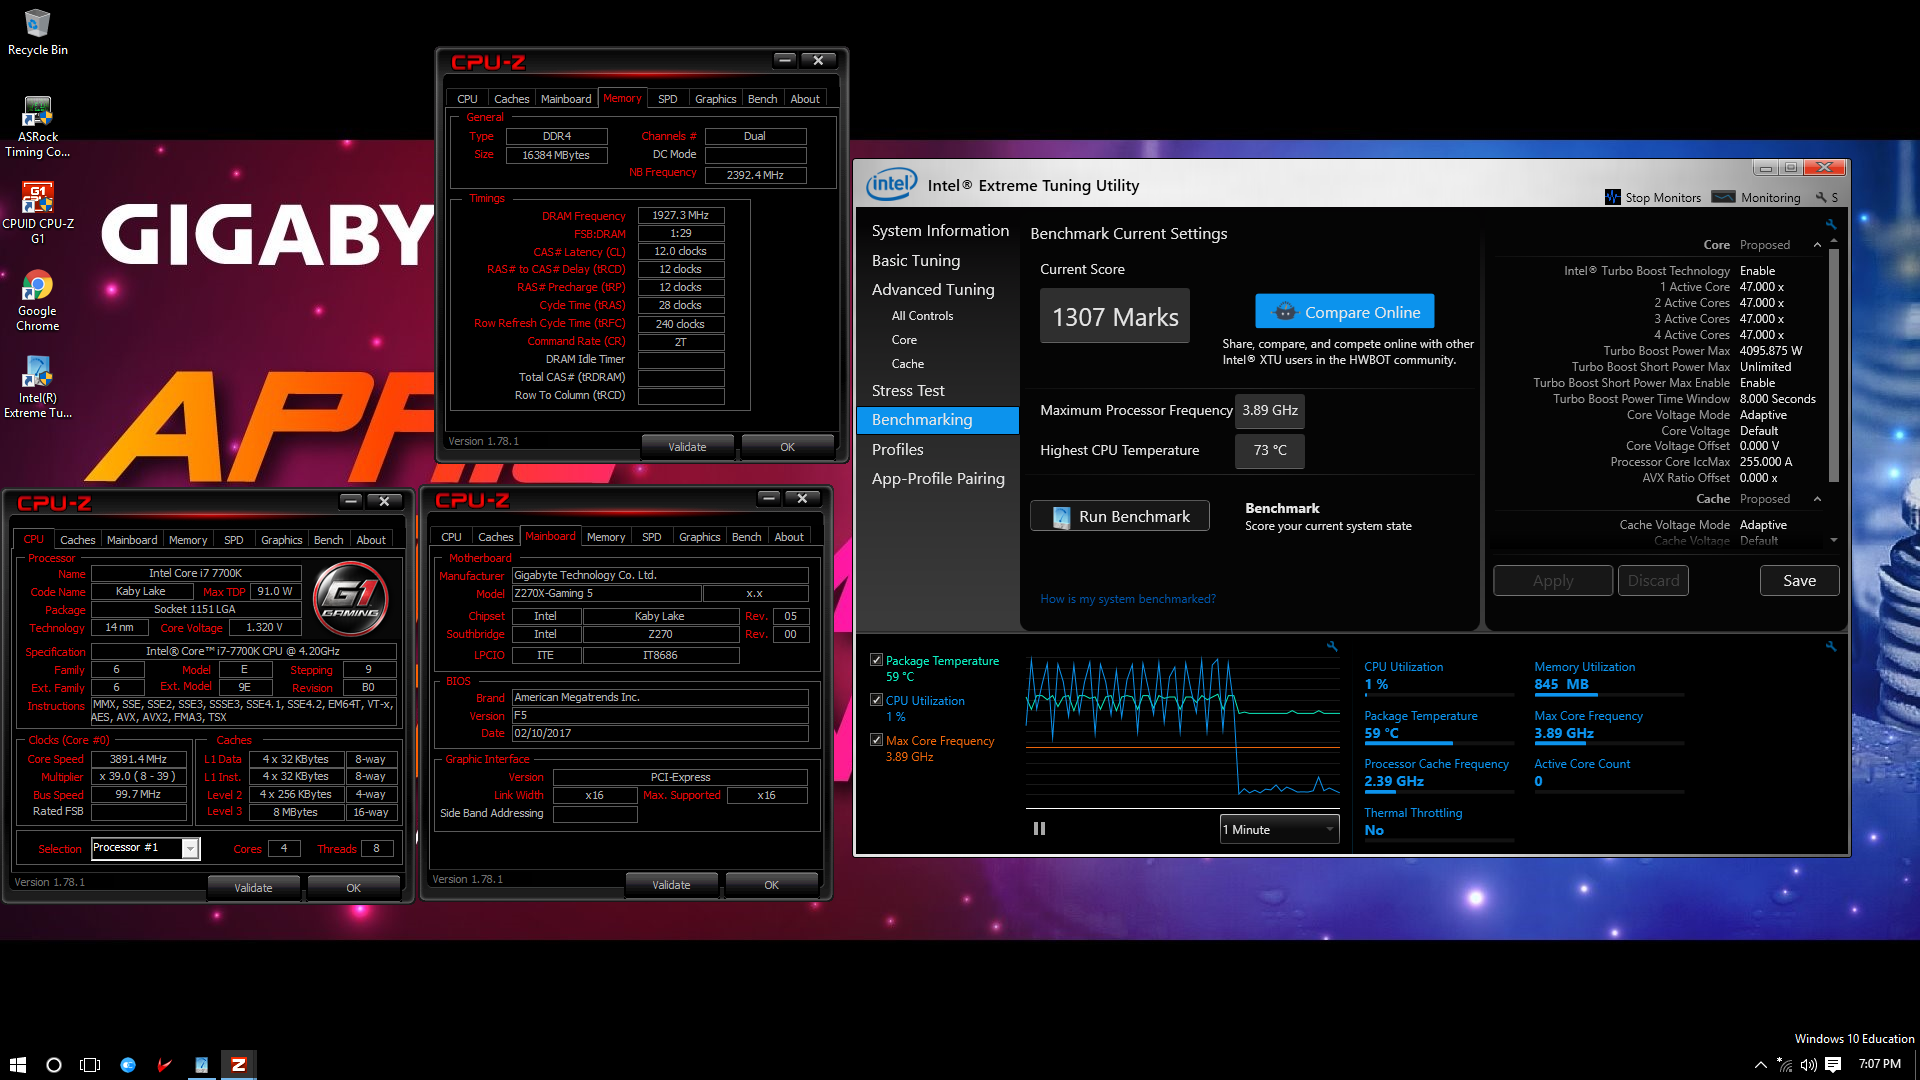Toggle the Package Temperature checkbox
This screenshot has width=1920, height=1080.
876,660
